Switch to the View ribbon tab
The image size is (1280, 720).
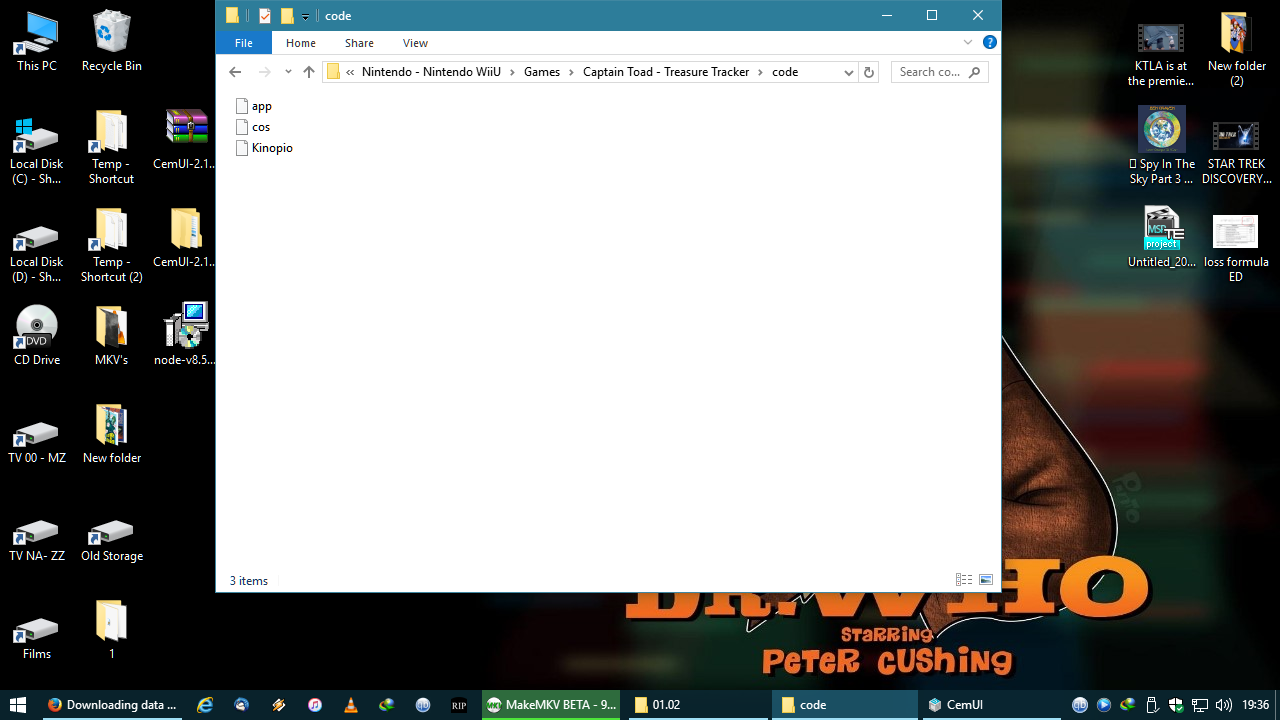click(x=415, y=43)
